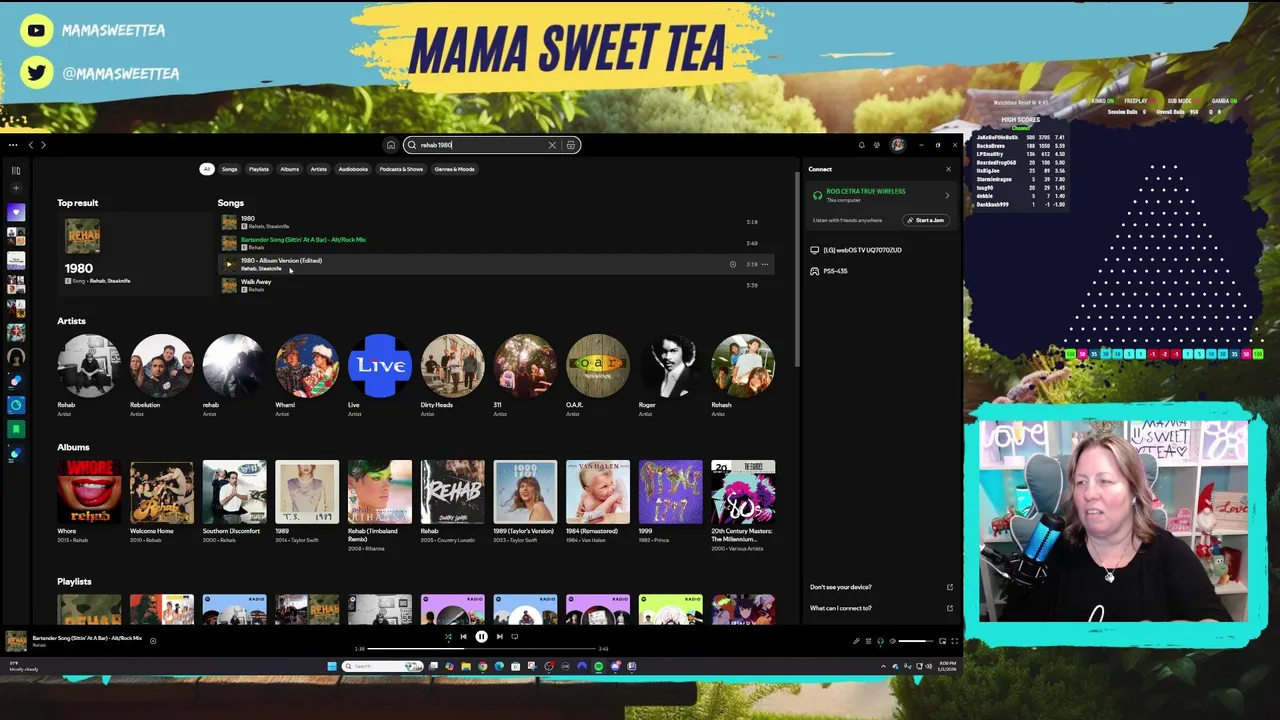The image size is (1280, 720).
Task: Filter search results by Artists
Action: [319, 169]
